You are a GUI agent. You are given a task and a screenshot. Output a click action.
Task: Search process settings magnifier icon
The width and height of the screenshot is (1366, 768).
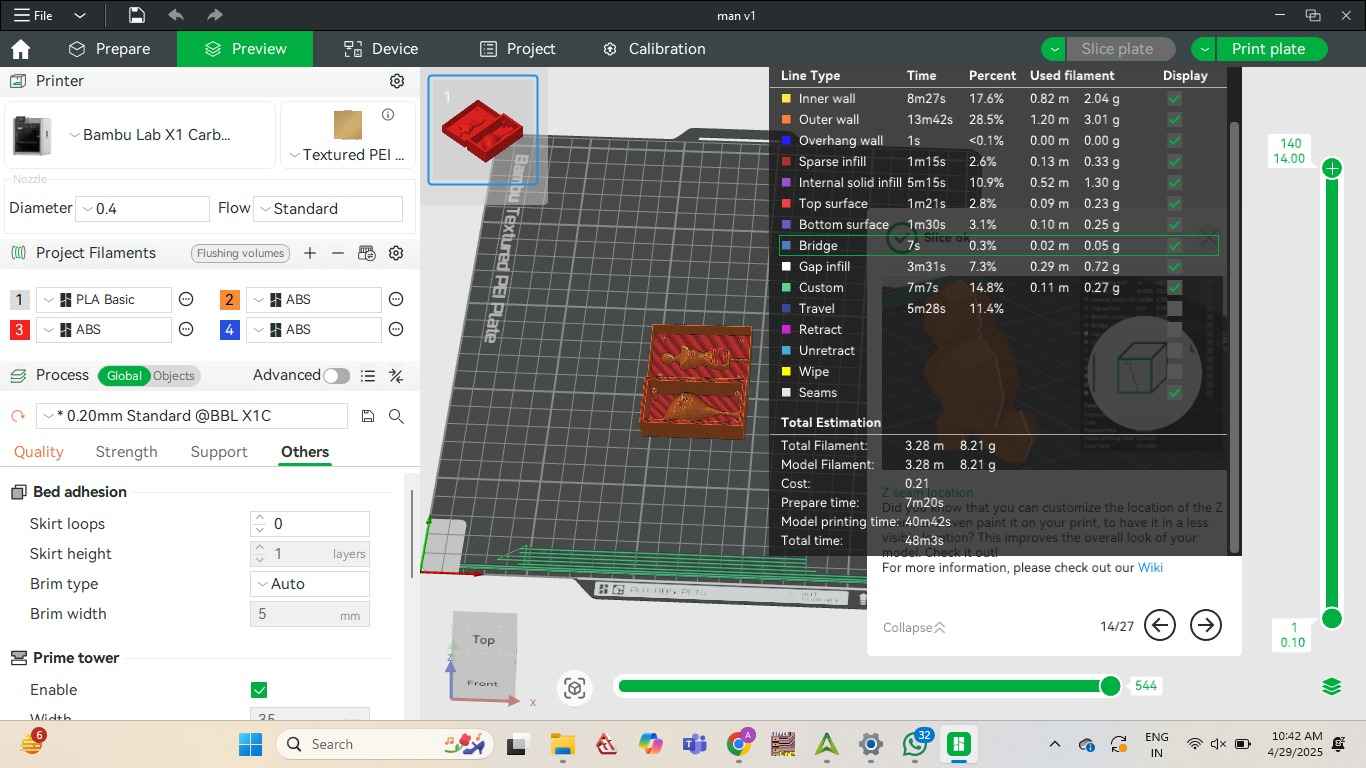click(x=396, y=416)
